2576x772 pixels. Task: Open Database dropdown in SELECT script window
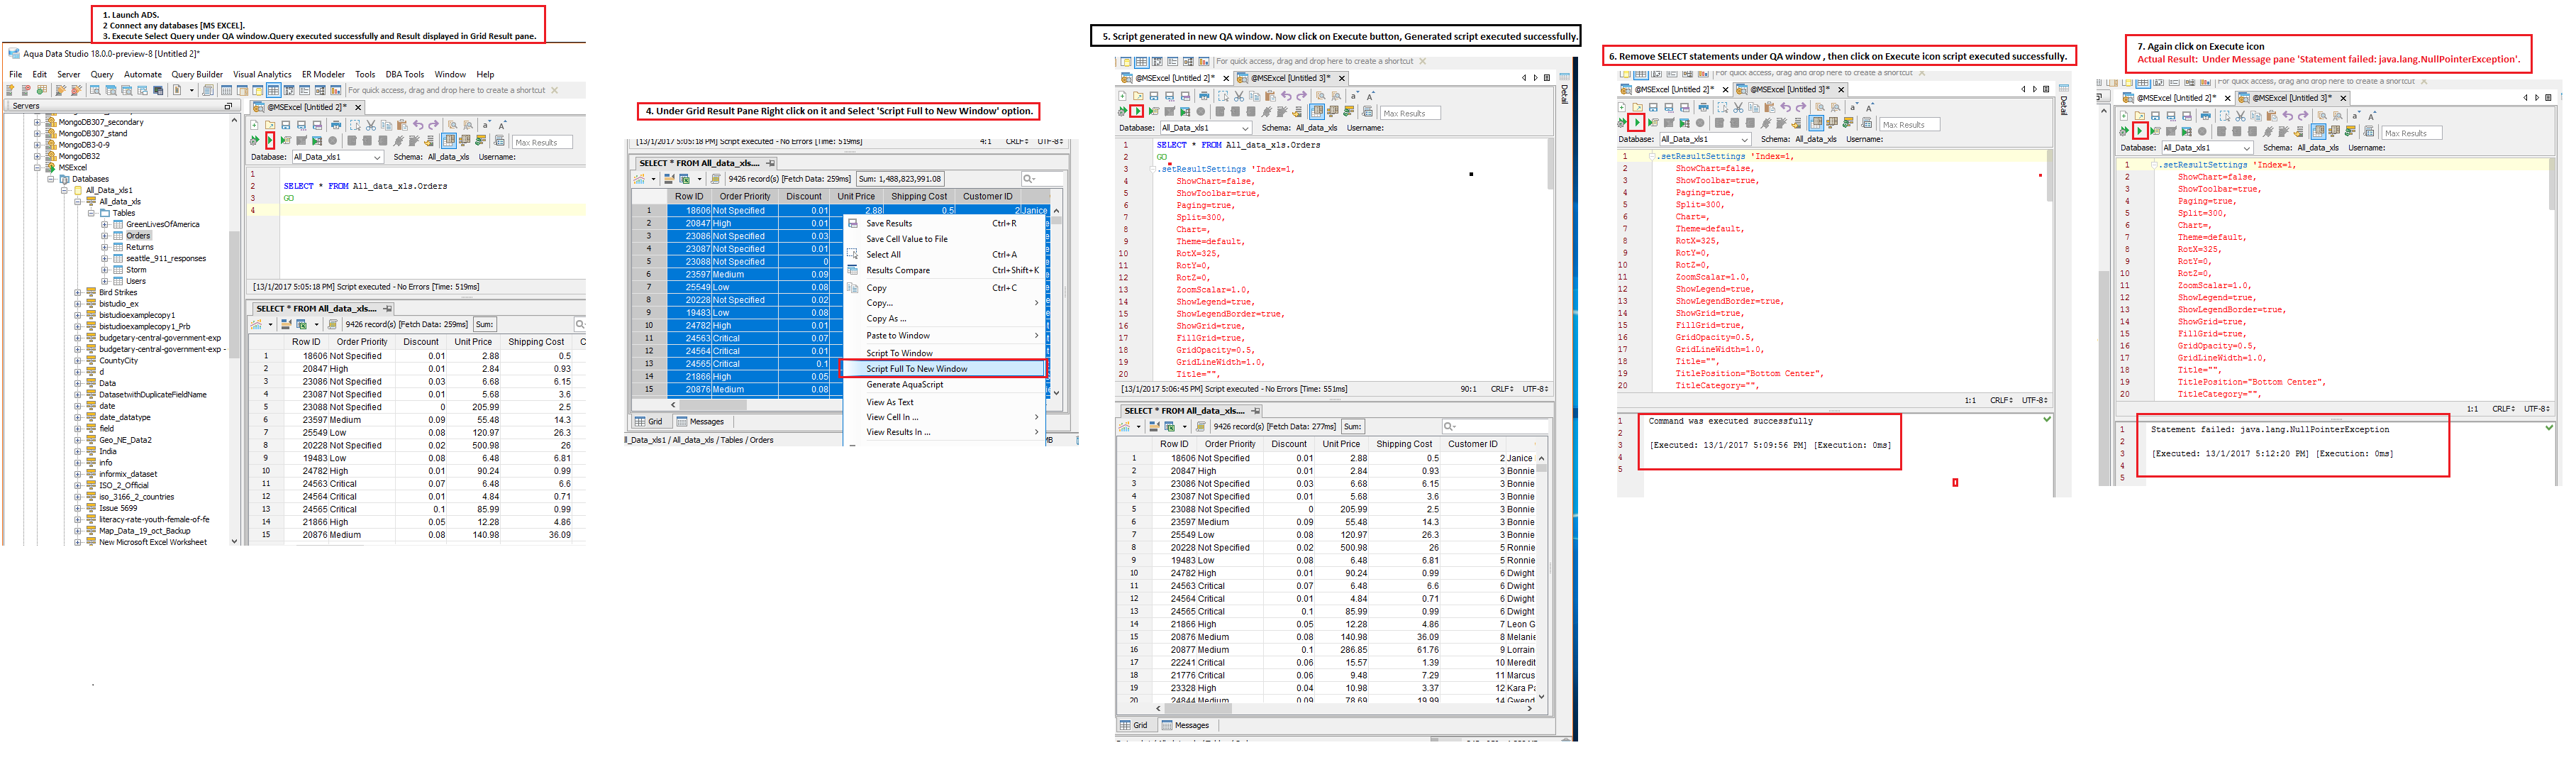[1206, 128]
